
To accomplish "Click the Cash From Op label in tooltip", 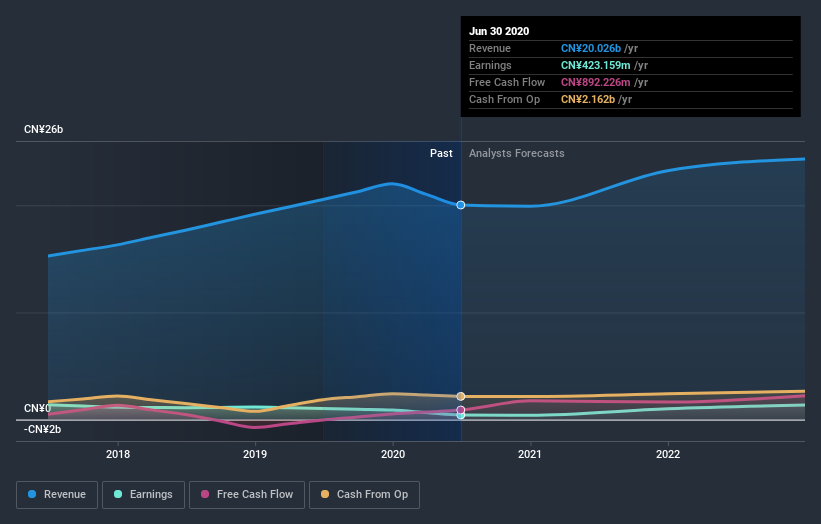I will click(x=504, y=99).
